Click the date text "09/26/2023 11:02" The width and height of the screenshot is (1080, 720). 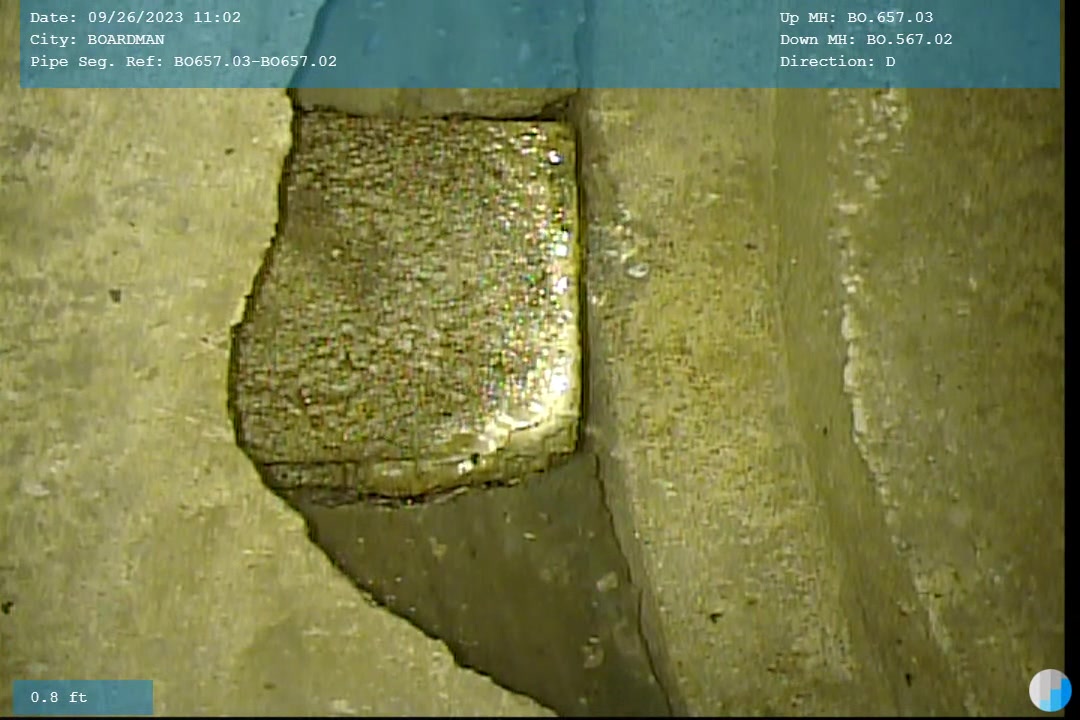pyautogui.click(x=165, y=17)
